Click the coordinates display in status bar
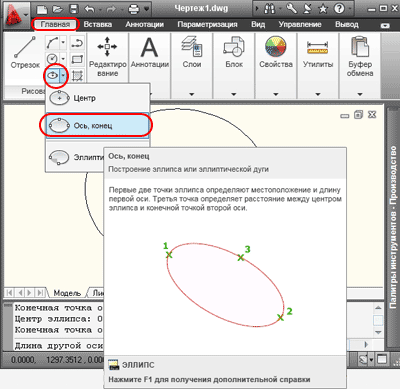 tap(57, 360)
